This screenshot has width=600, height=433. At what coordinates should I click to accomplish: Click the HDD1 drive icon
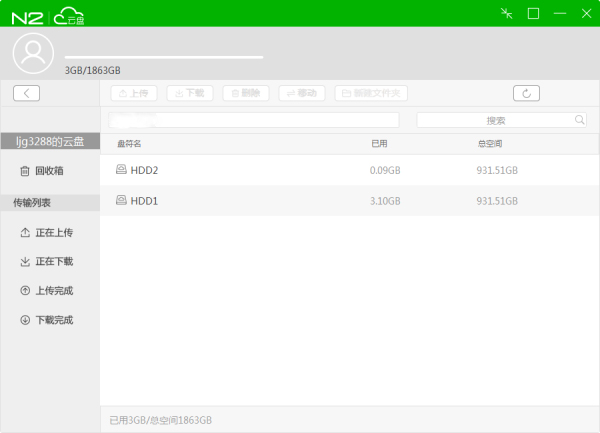click(x=121, y=201)
